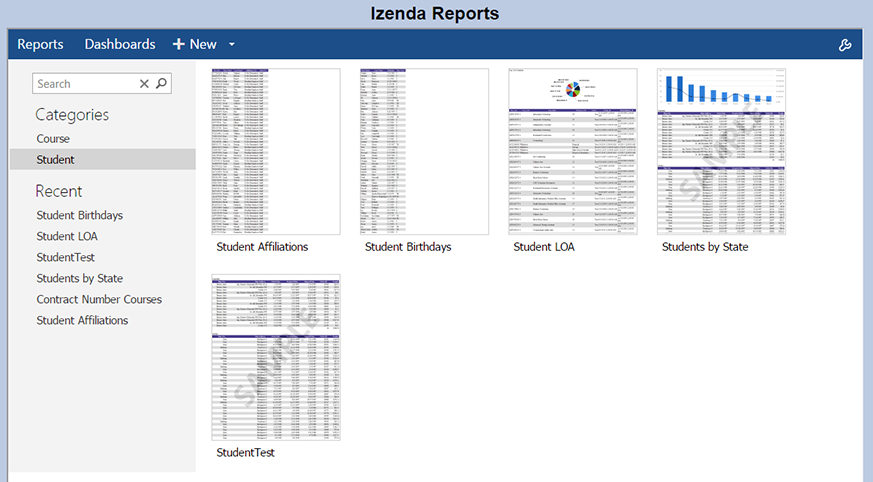
Task: Open recent Student Birthdays report
Action: (x=80, y=215)
